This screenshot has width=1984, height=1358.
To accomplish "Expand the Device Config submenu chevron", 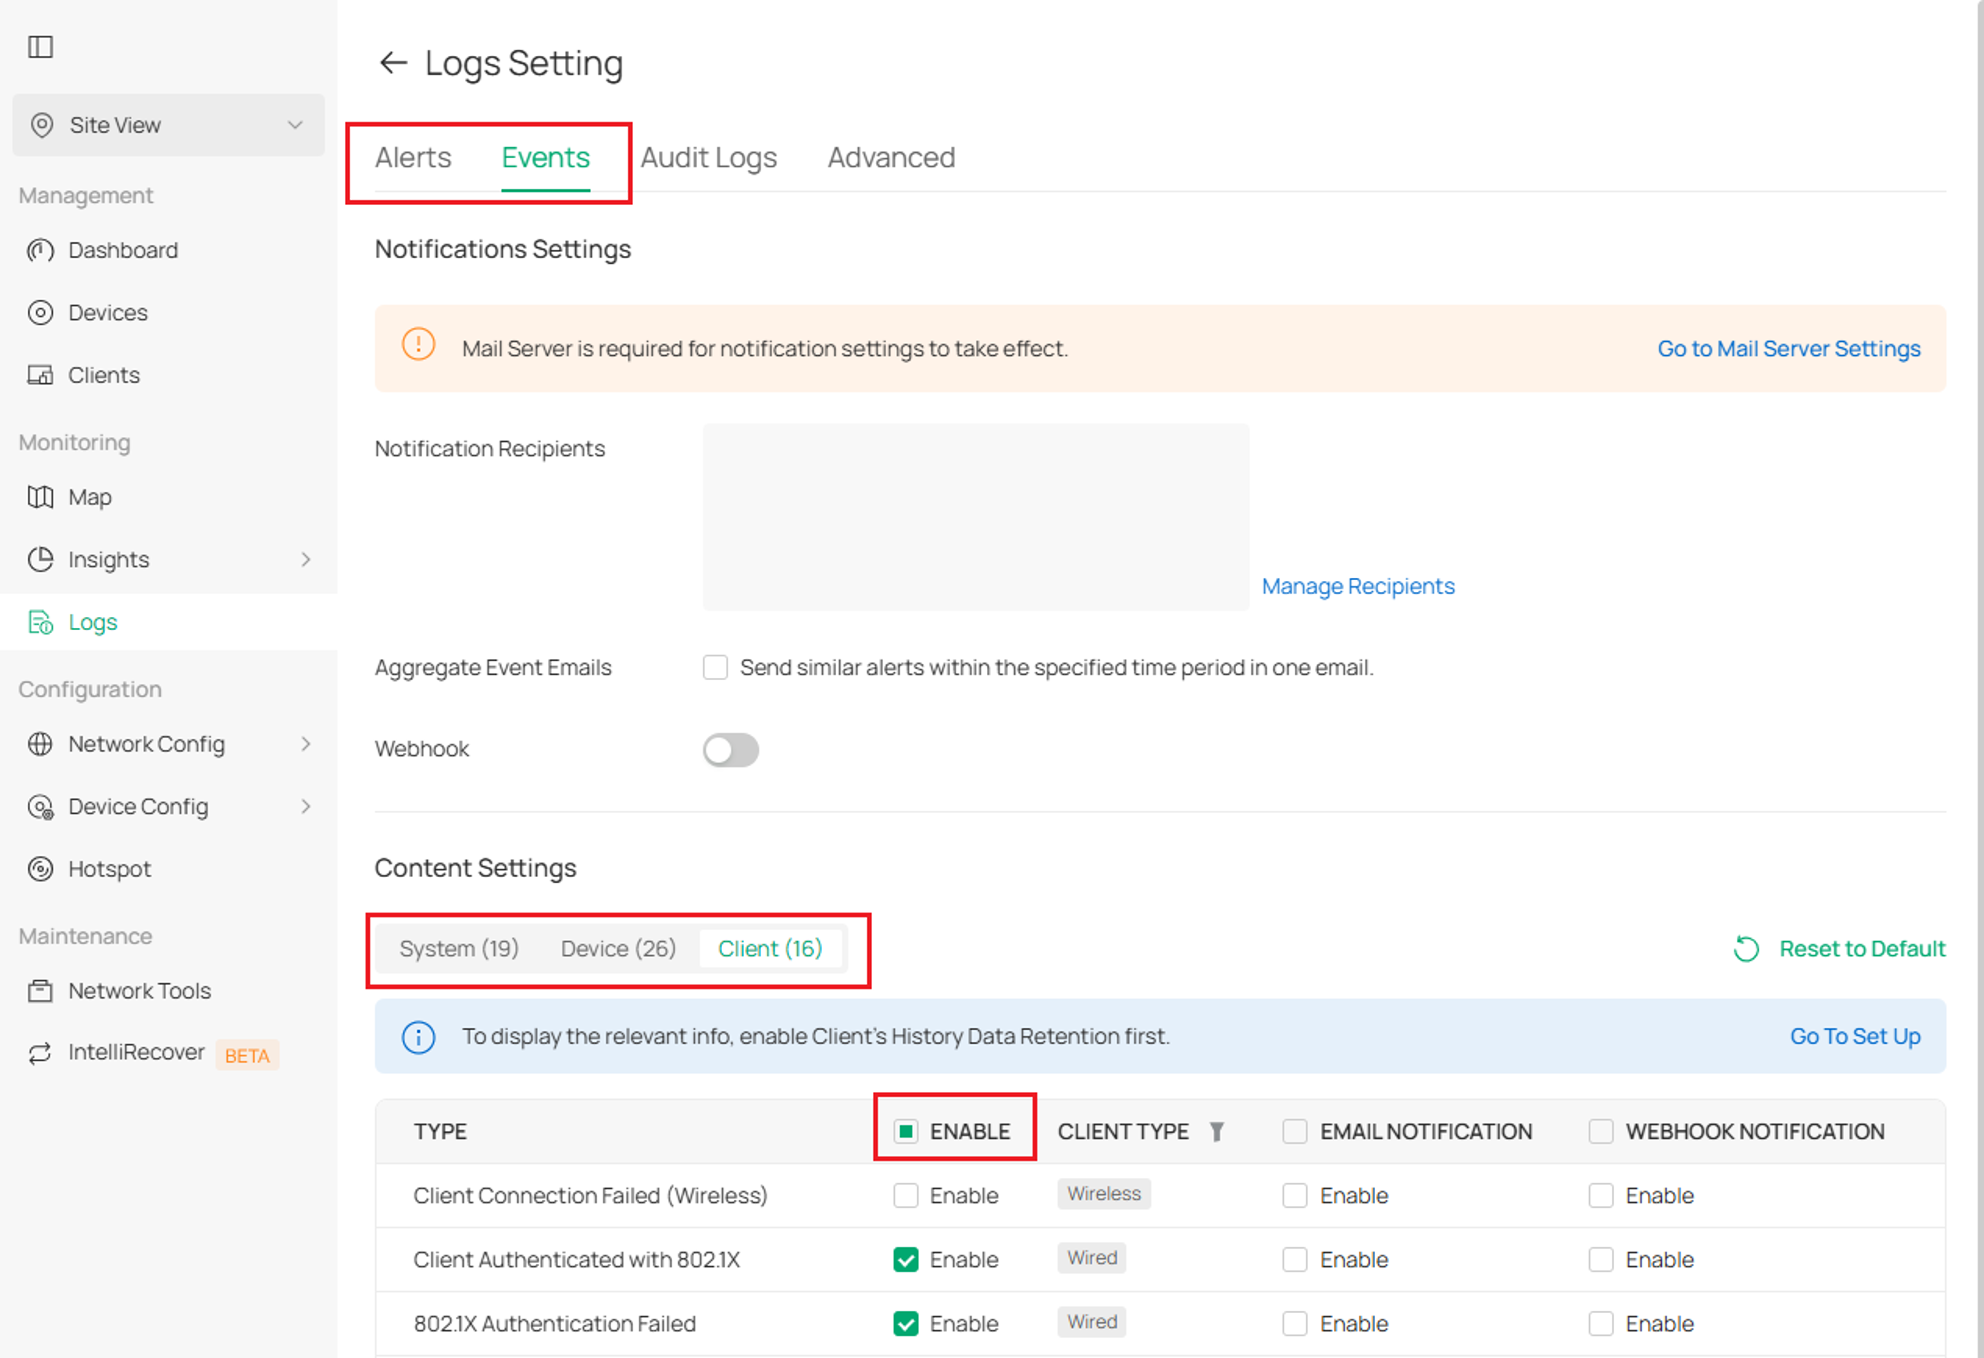I will [x=306, y=807].
